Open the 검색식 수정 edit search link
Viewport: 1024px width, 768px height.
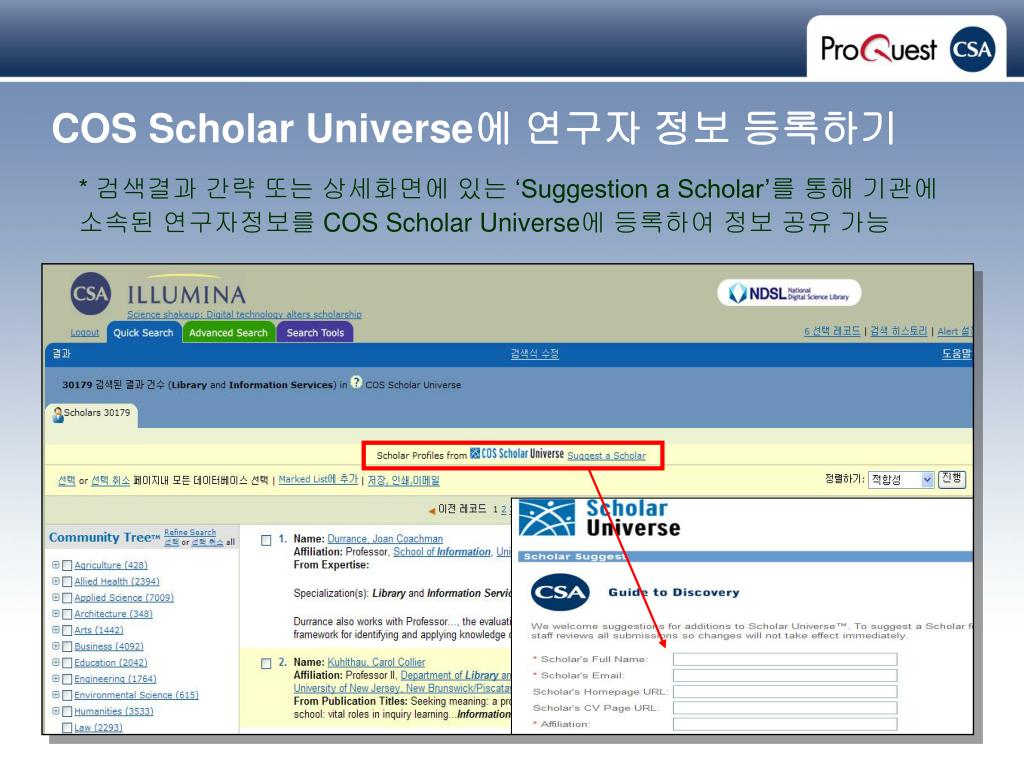click(534, 354)
